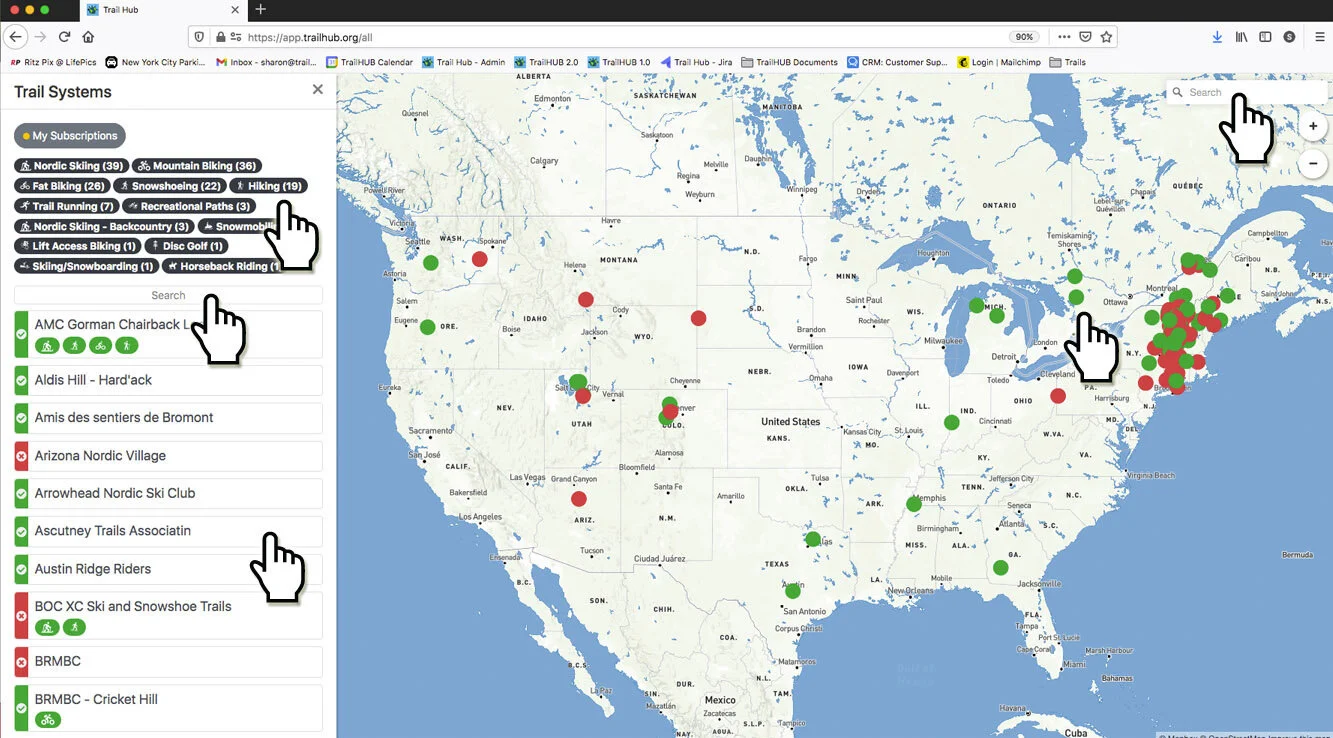
Task: Select BRMBC - Cricket Hill
Action: click(x=168, y=708)
